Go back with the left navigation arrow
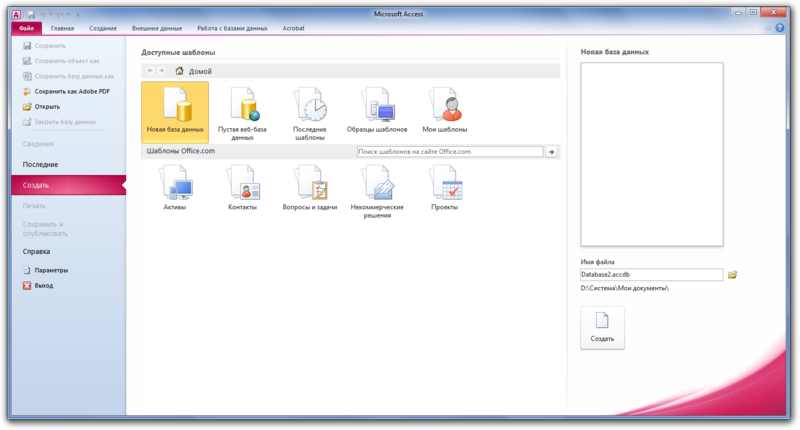Viewport: 800px width, 430px height. [150, 71]
